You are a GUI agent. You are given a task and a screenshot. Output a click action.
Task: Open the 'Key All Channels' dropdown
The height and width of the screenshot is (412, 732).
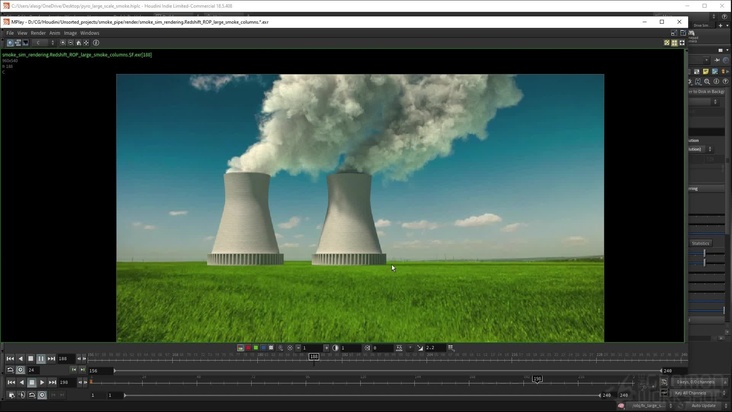pos(699,393)
